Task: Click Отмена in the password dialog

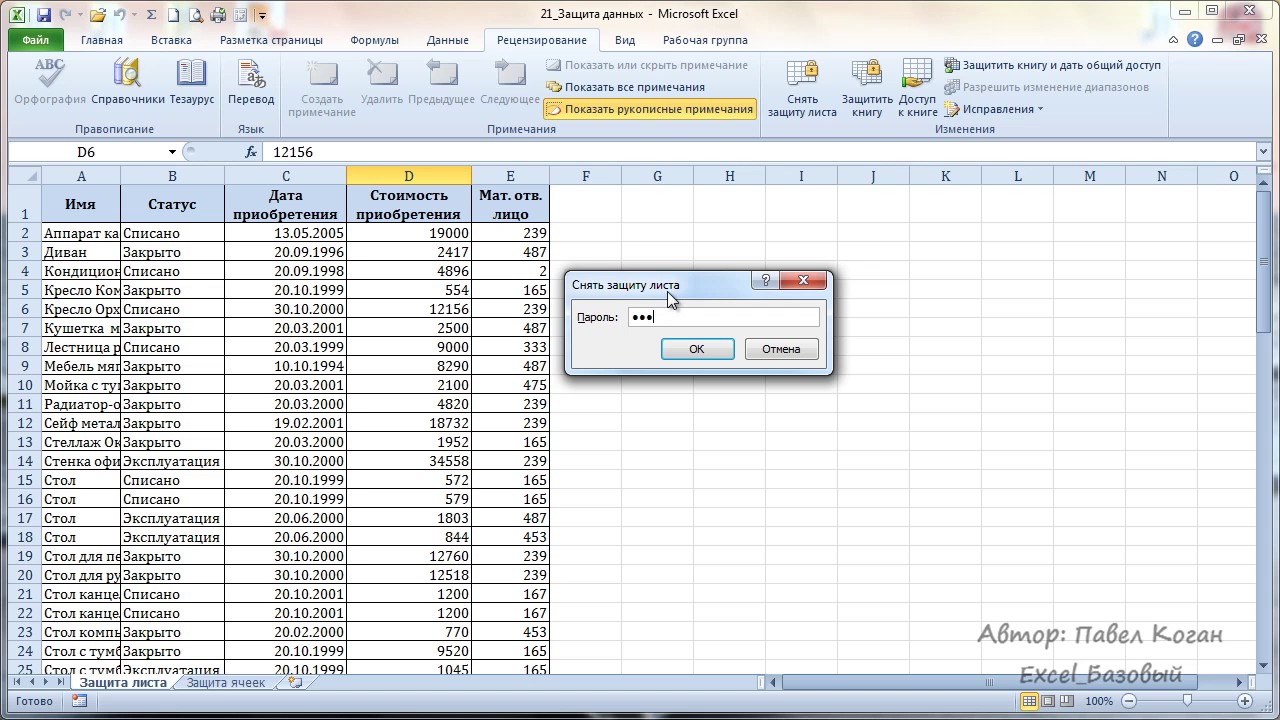Action: click(x=781, y=349)
